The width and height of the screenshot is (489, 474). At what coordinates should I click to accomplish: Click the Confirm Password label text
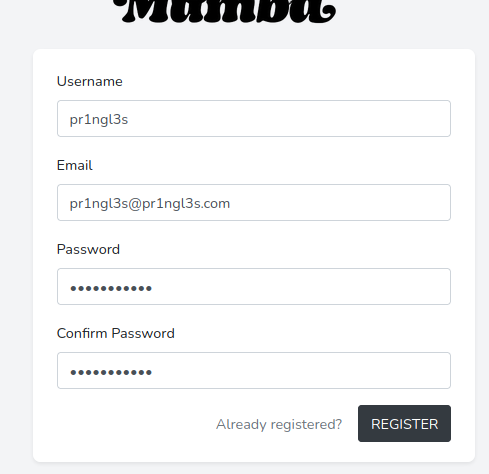[x=116, y=333]
